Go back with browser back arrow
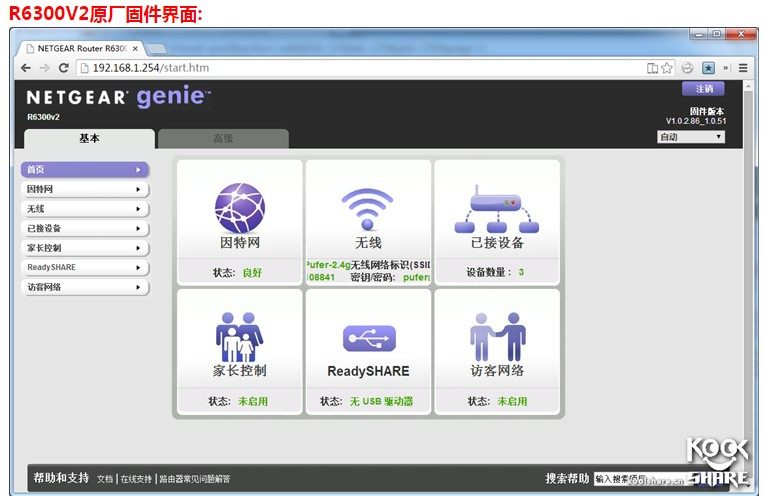The image size is (764, 496). coord(26,68)
